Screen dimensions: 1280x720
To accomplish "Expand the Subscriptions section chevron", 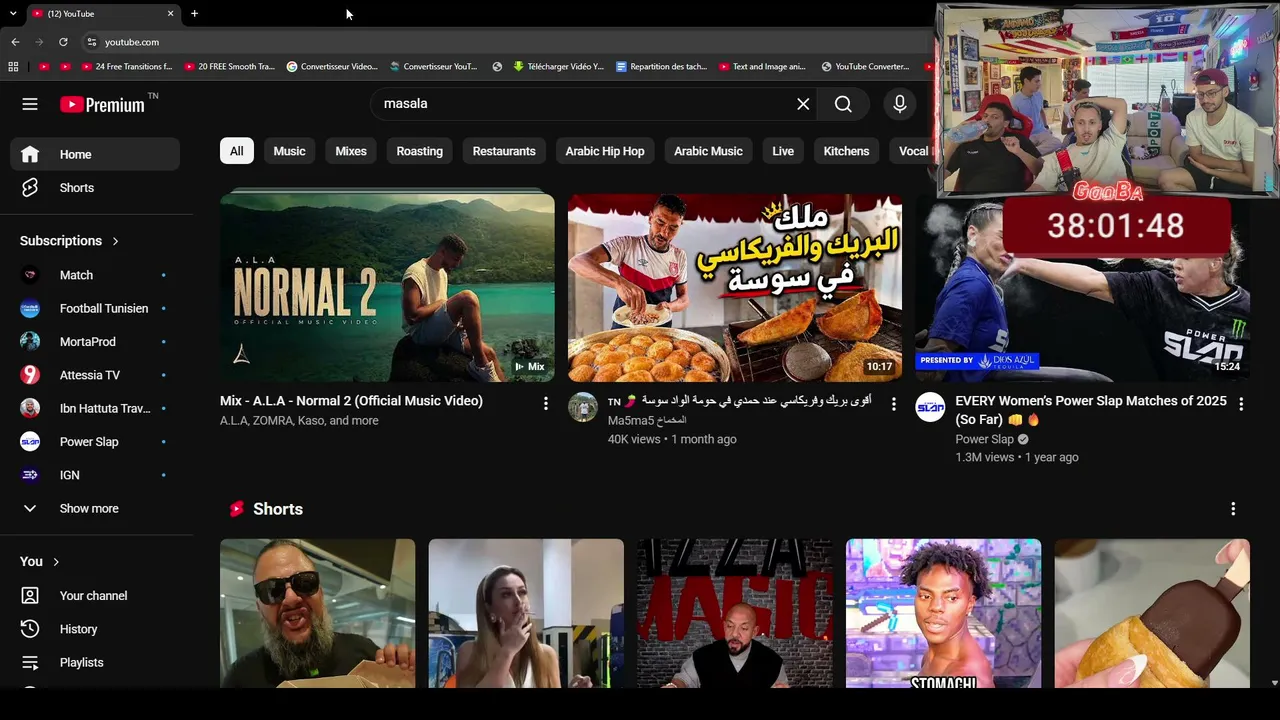I will tap(115, 241).
